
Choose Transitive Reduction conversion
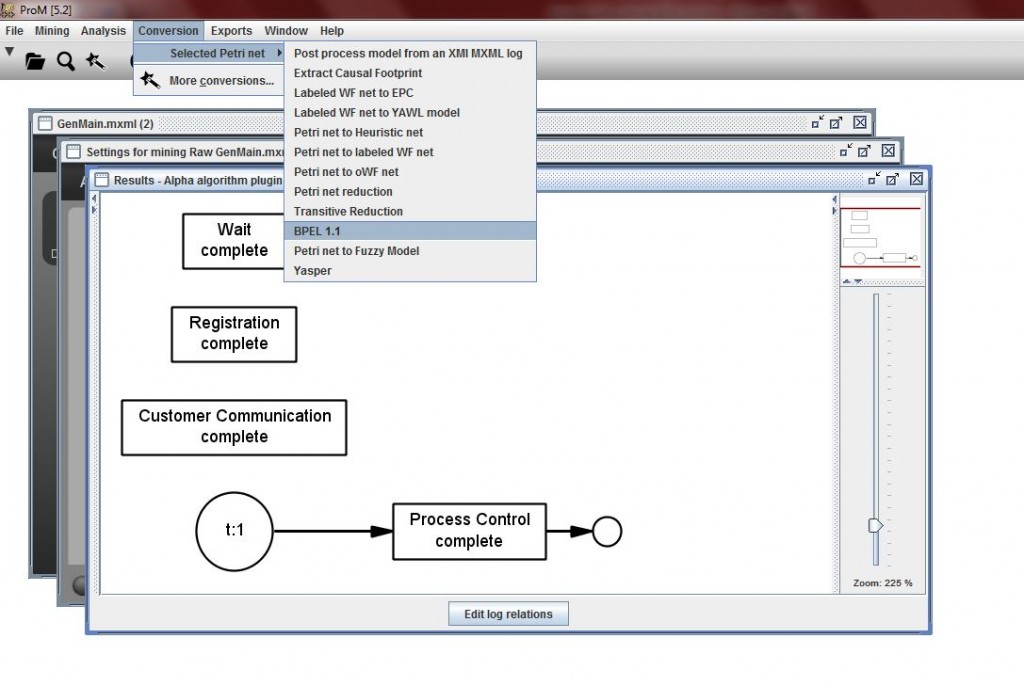click(x=410, y=212)
